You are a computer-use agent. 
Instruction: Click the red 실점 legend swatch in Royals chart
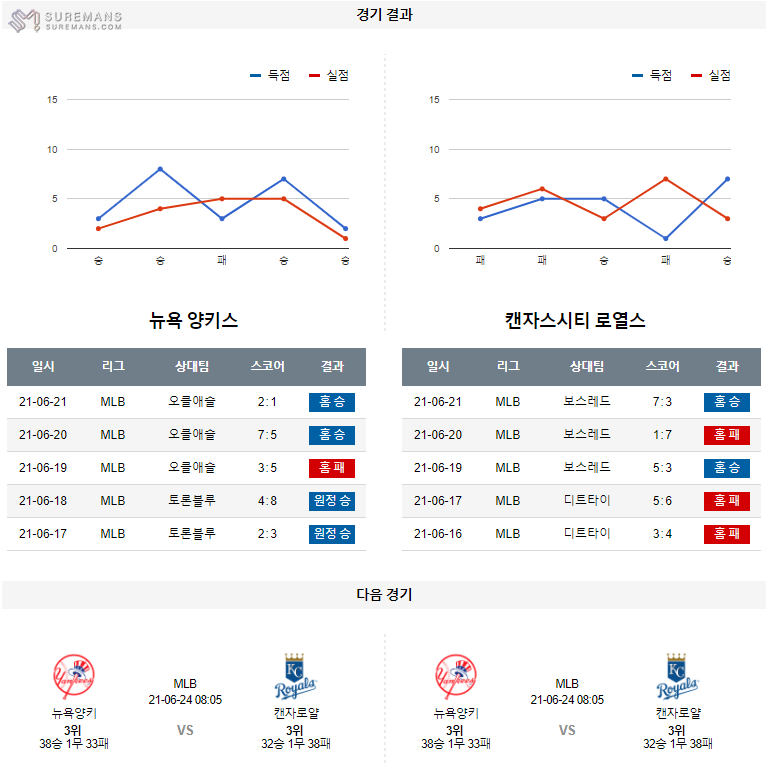(x=696, y=75)
